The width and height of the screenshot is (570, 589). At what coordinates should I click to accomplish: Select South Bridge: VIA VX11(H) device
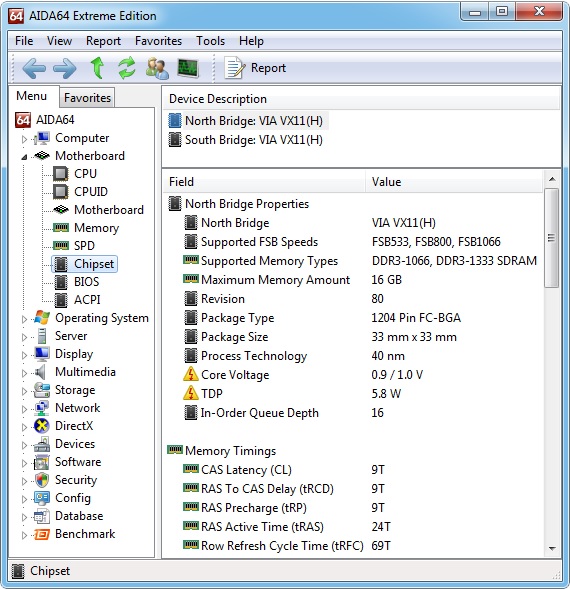coord(254,140)
